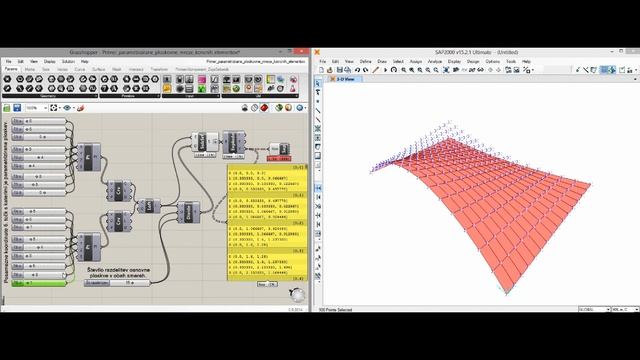Image resolution: width=640 pixels, height=360 pixels.
Task: Click the green open-file icon in Grasshopper canvas toolbar
Action: [x=7, y=108]
